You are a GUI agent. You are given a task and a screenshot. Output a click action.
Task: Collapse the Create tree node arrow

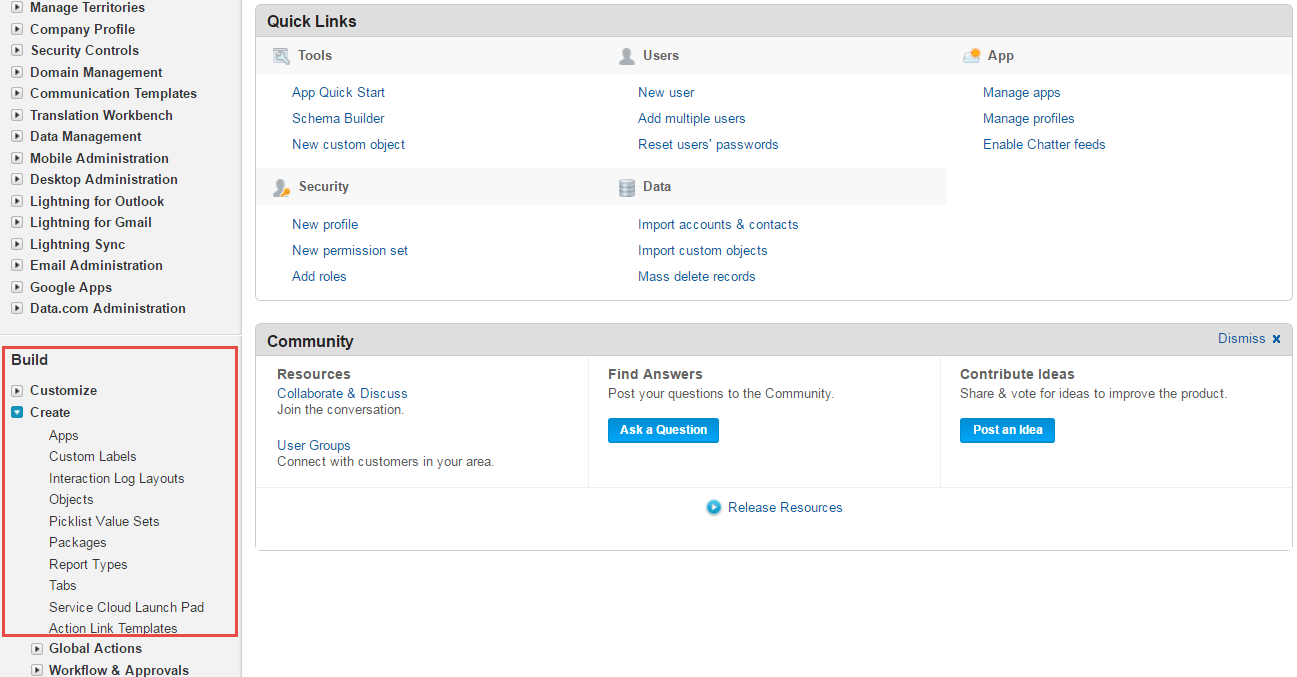point(17,412)
